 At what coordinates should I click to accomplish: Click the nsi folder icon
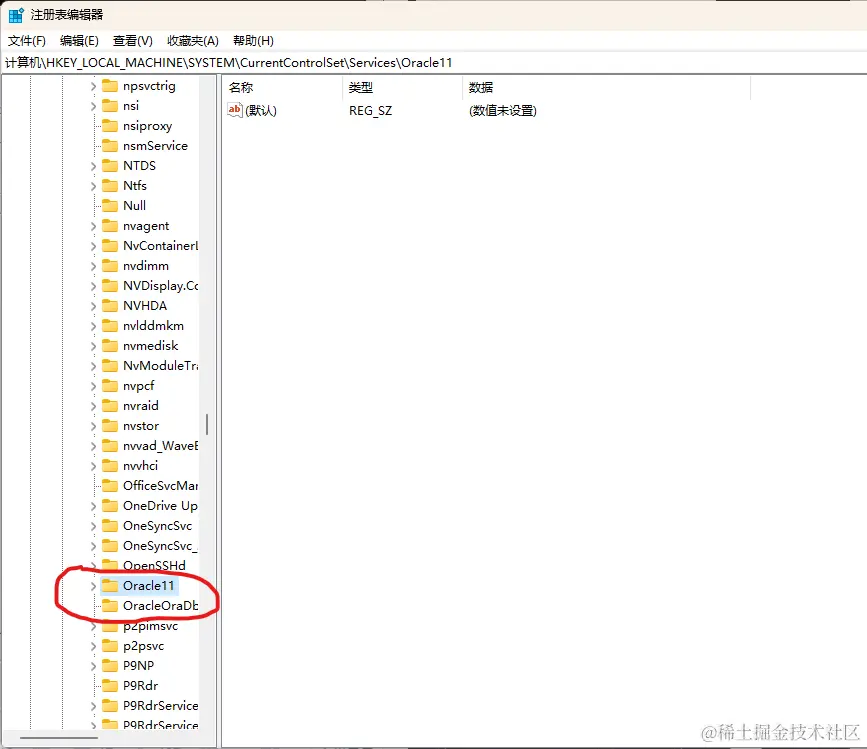click(110, 106)
